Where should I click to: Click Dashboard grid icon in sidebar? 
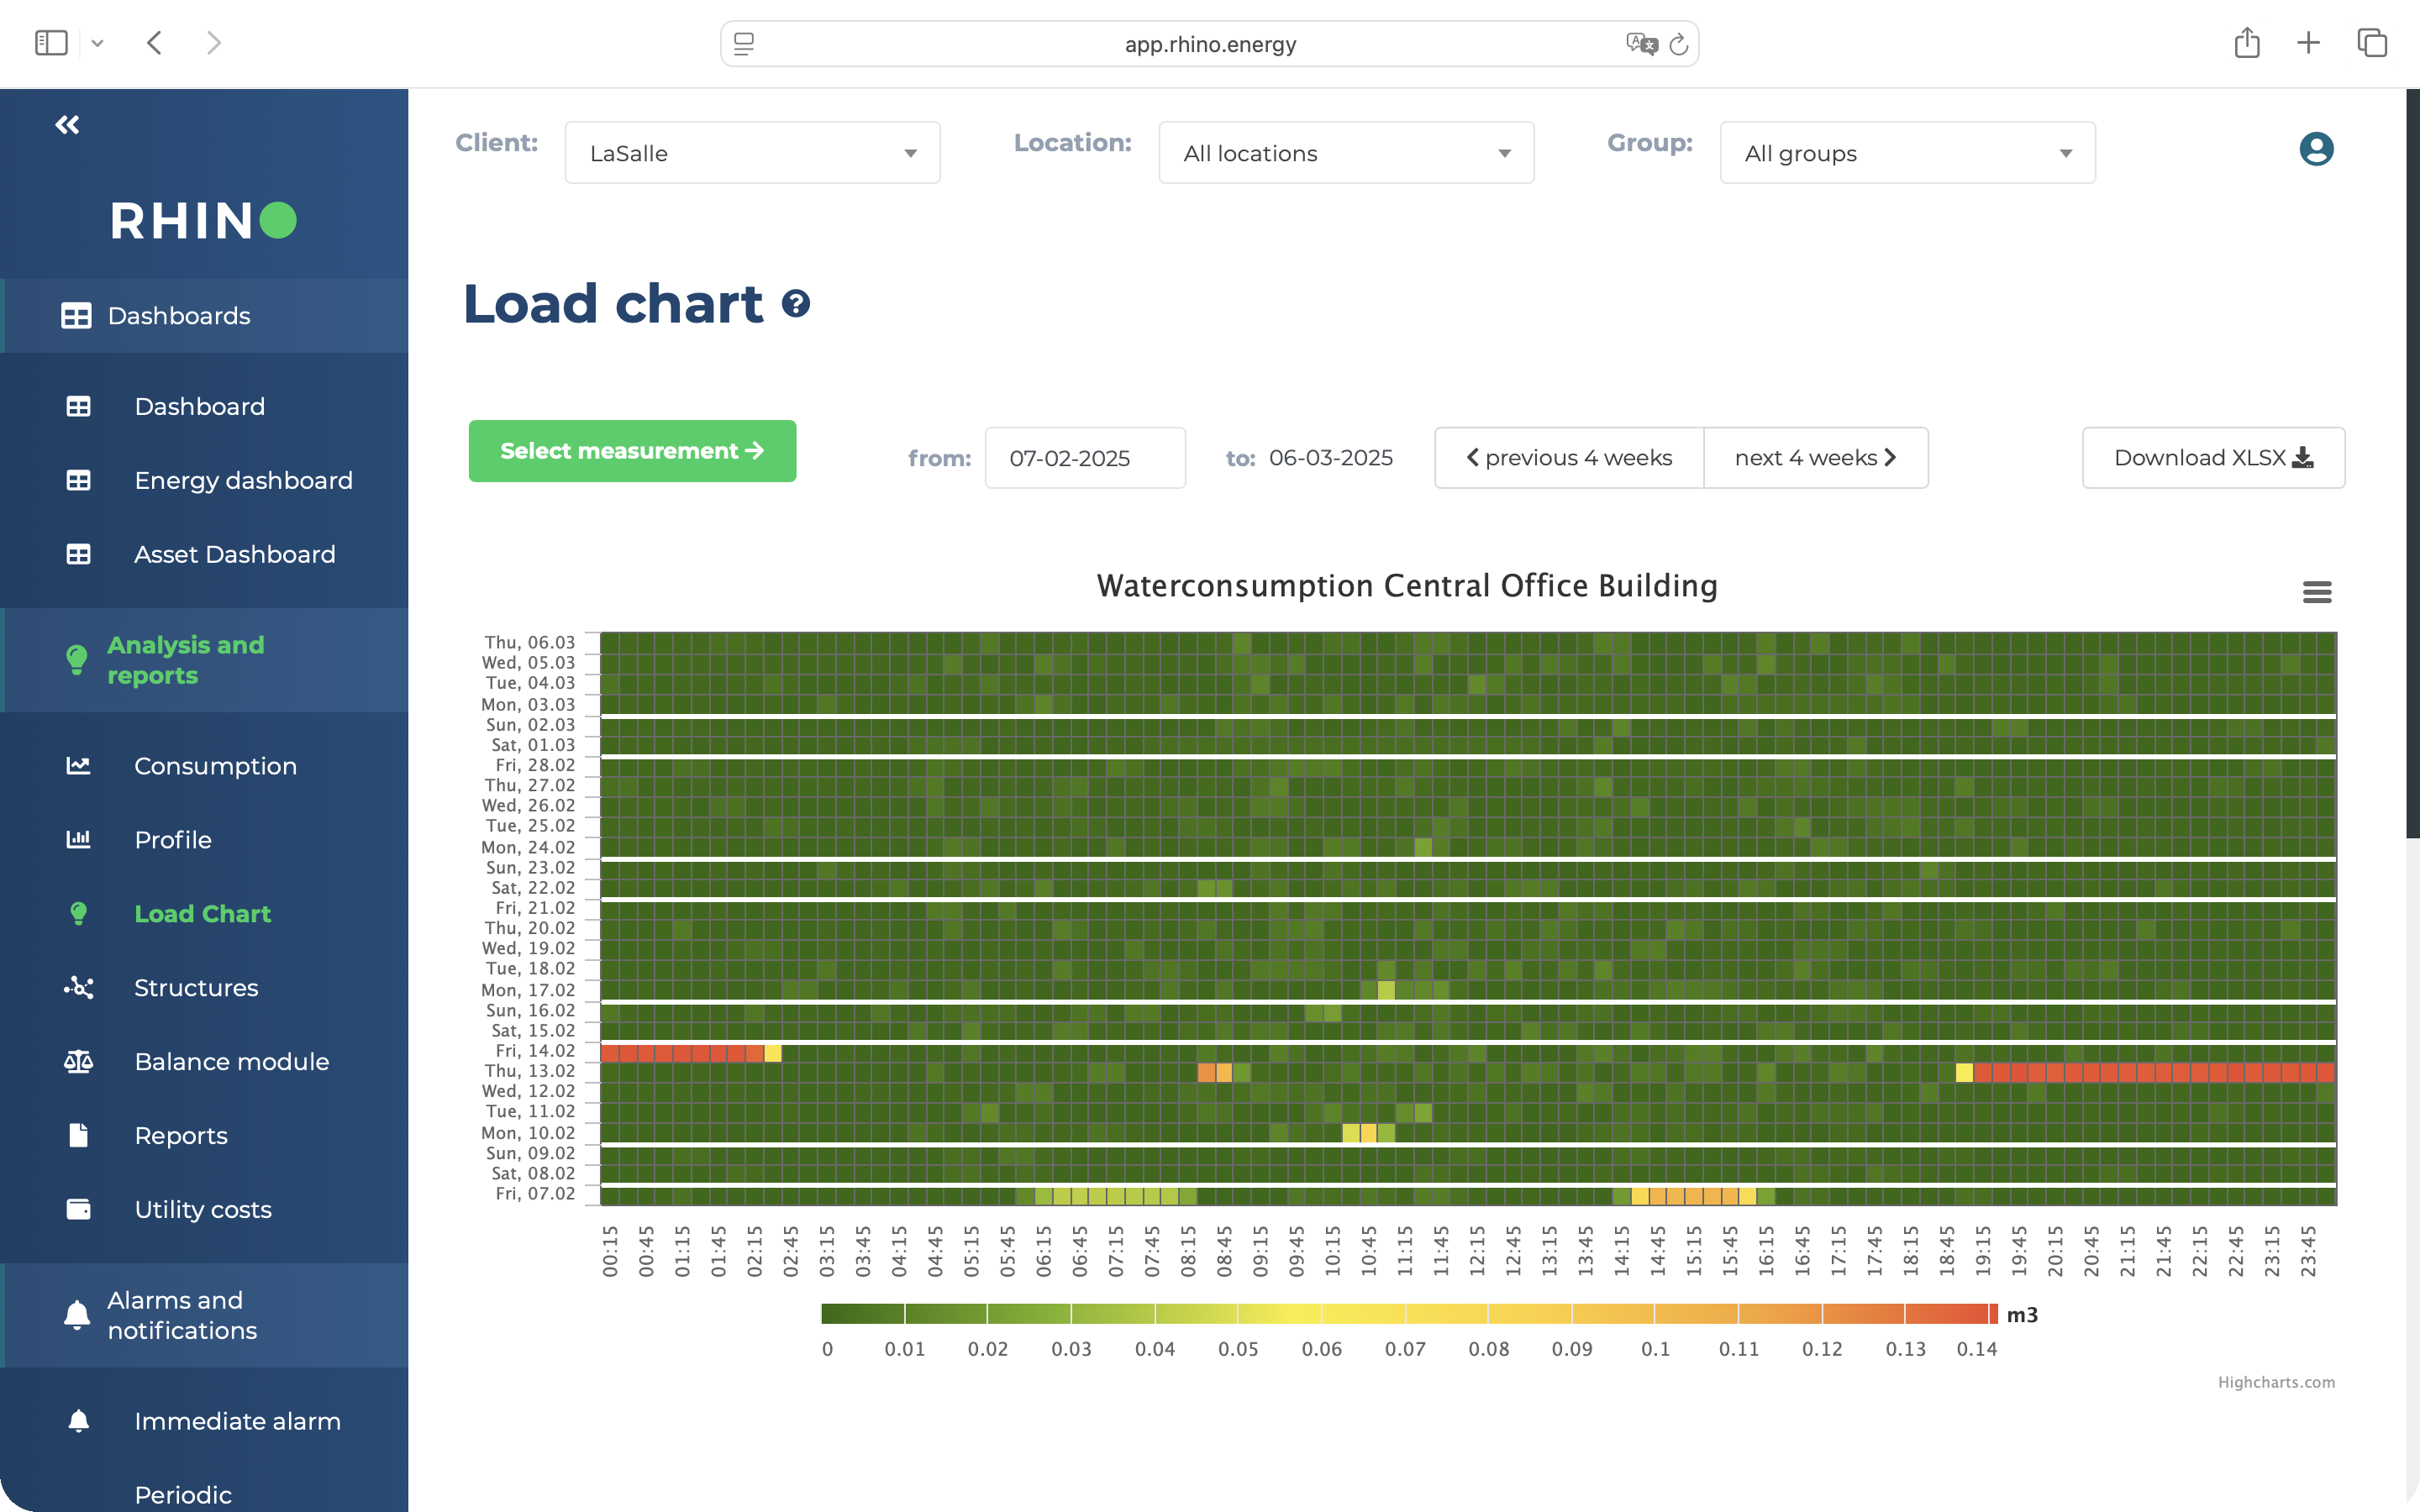[x=78, y=406]
